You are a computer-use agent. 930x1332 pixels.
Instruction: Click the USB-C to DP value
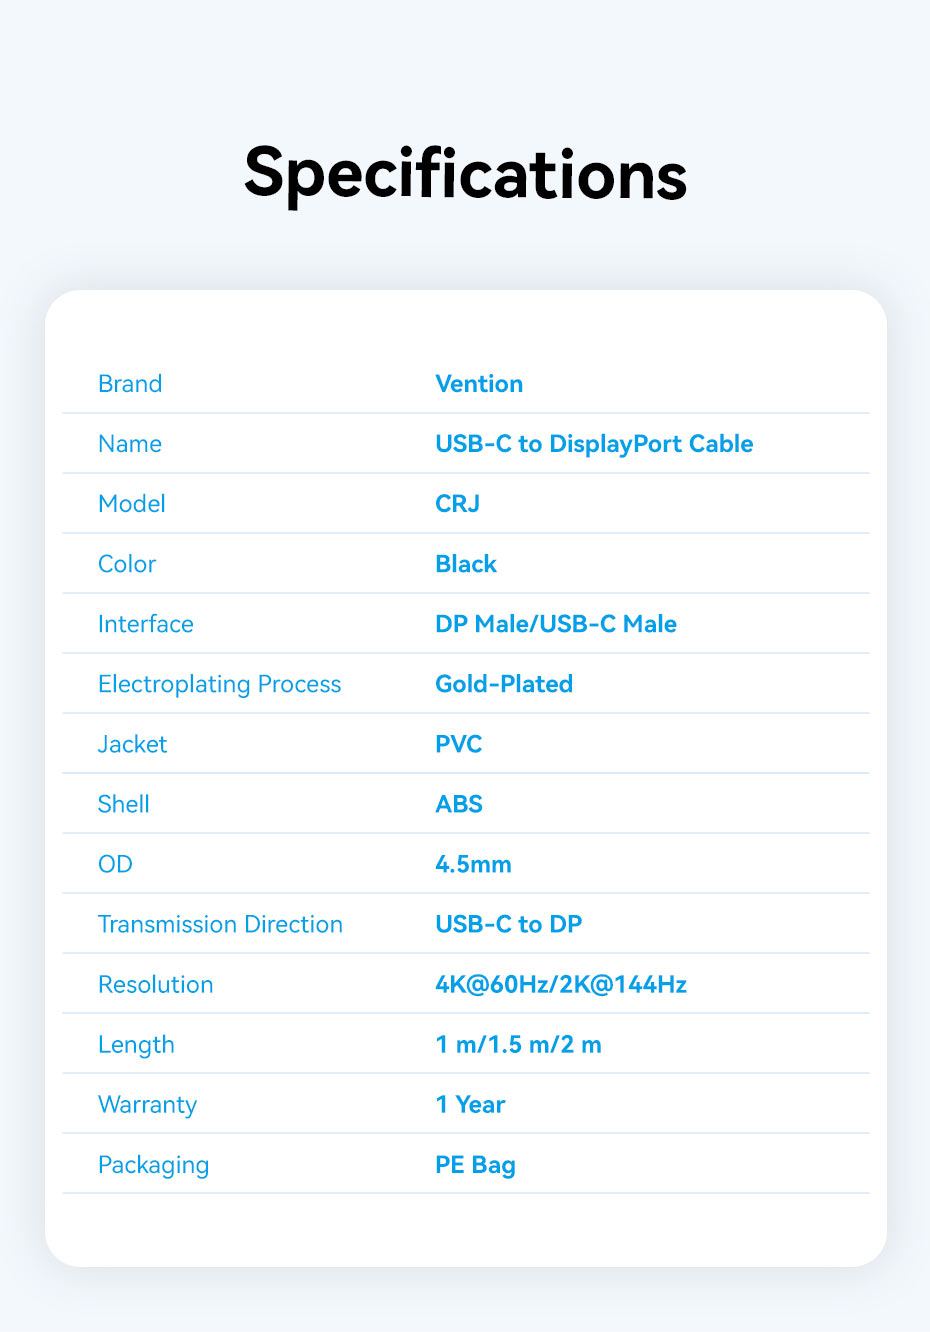click(509, 924)
